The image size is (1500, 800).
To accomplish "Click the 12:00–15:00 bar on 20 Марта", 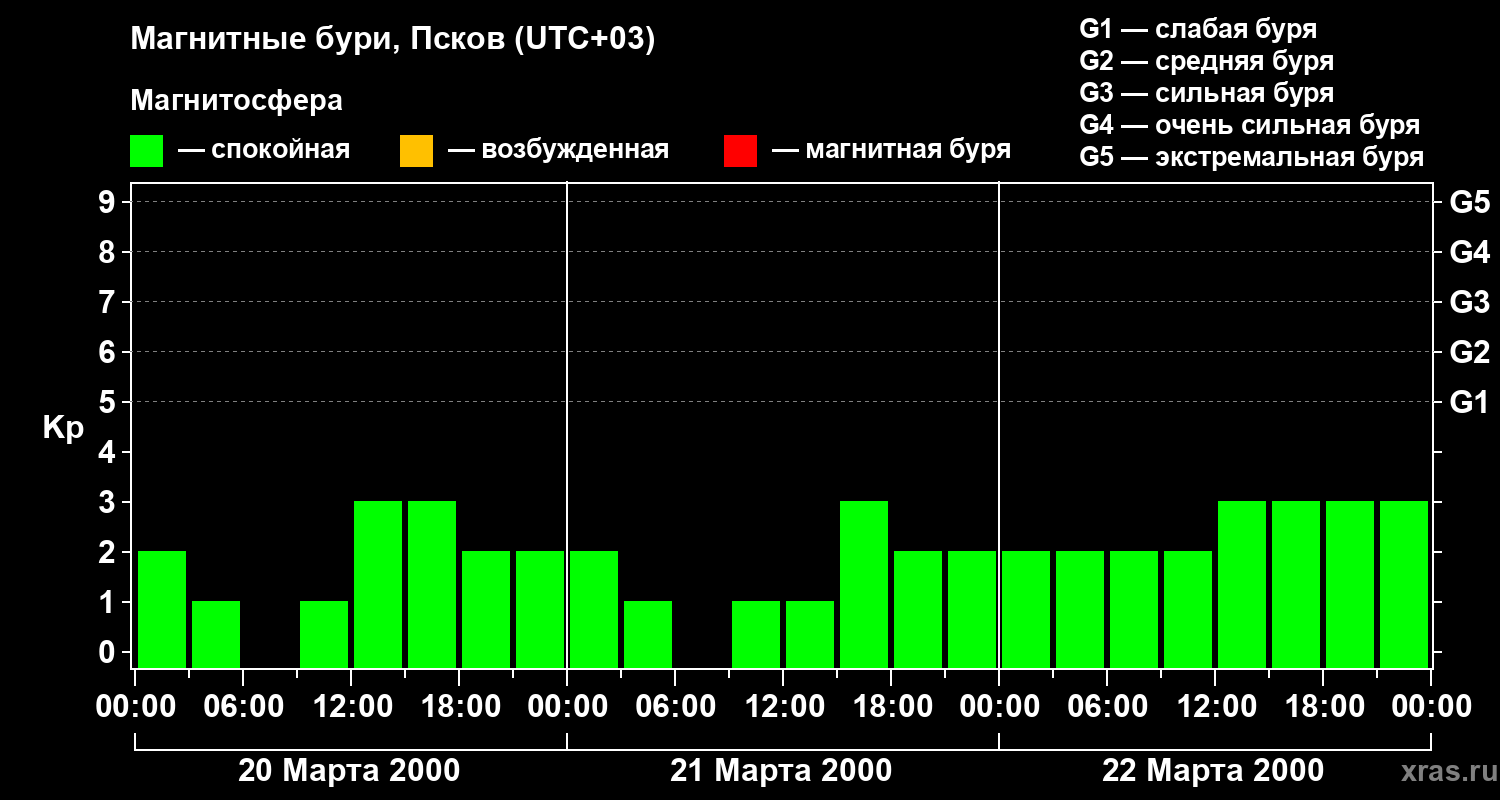I will click(378, 584).
